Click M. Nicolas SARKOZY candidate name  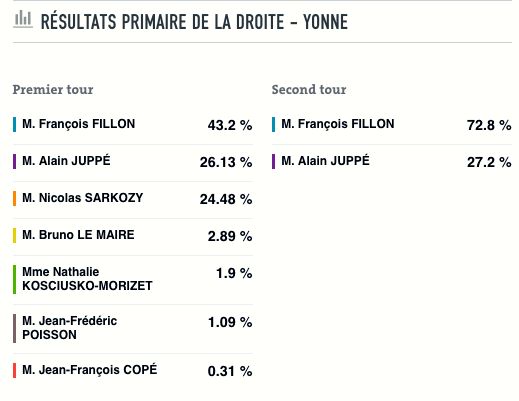tap(83, 198)
